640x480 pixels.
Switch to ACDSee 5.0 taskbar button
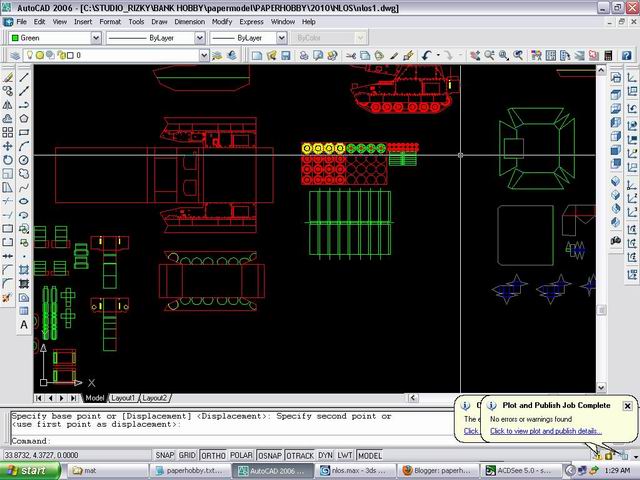[x=520, y=471]
